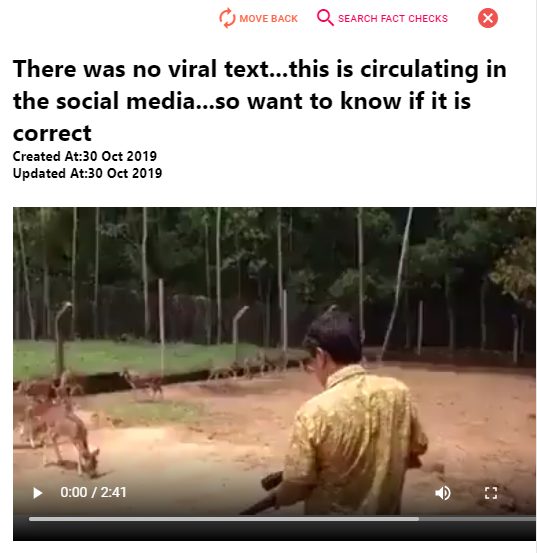The image size is (537, 553).
Task: Click the Created At:30 Oct 2019 line
Action: [x=85, y=156]
